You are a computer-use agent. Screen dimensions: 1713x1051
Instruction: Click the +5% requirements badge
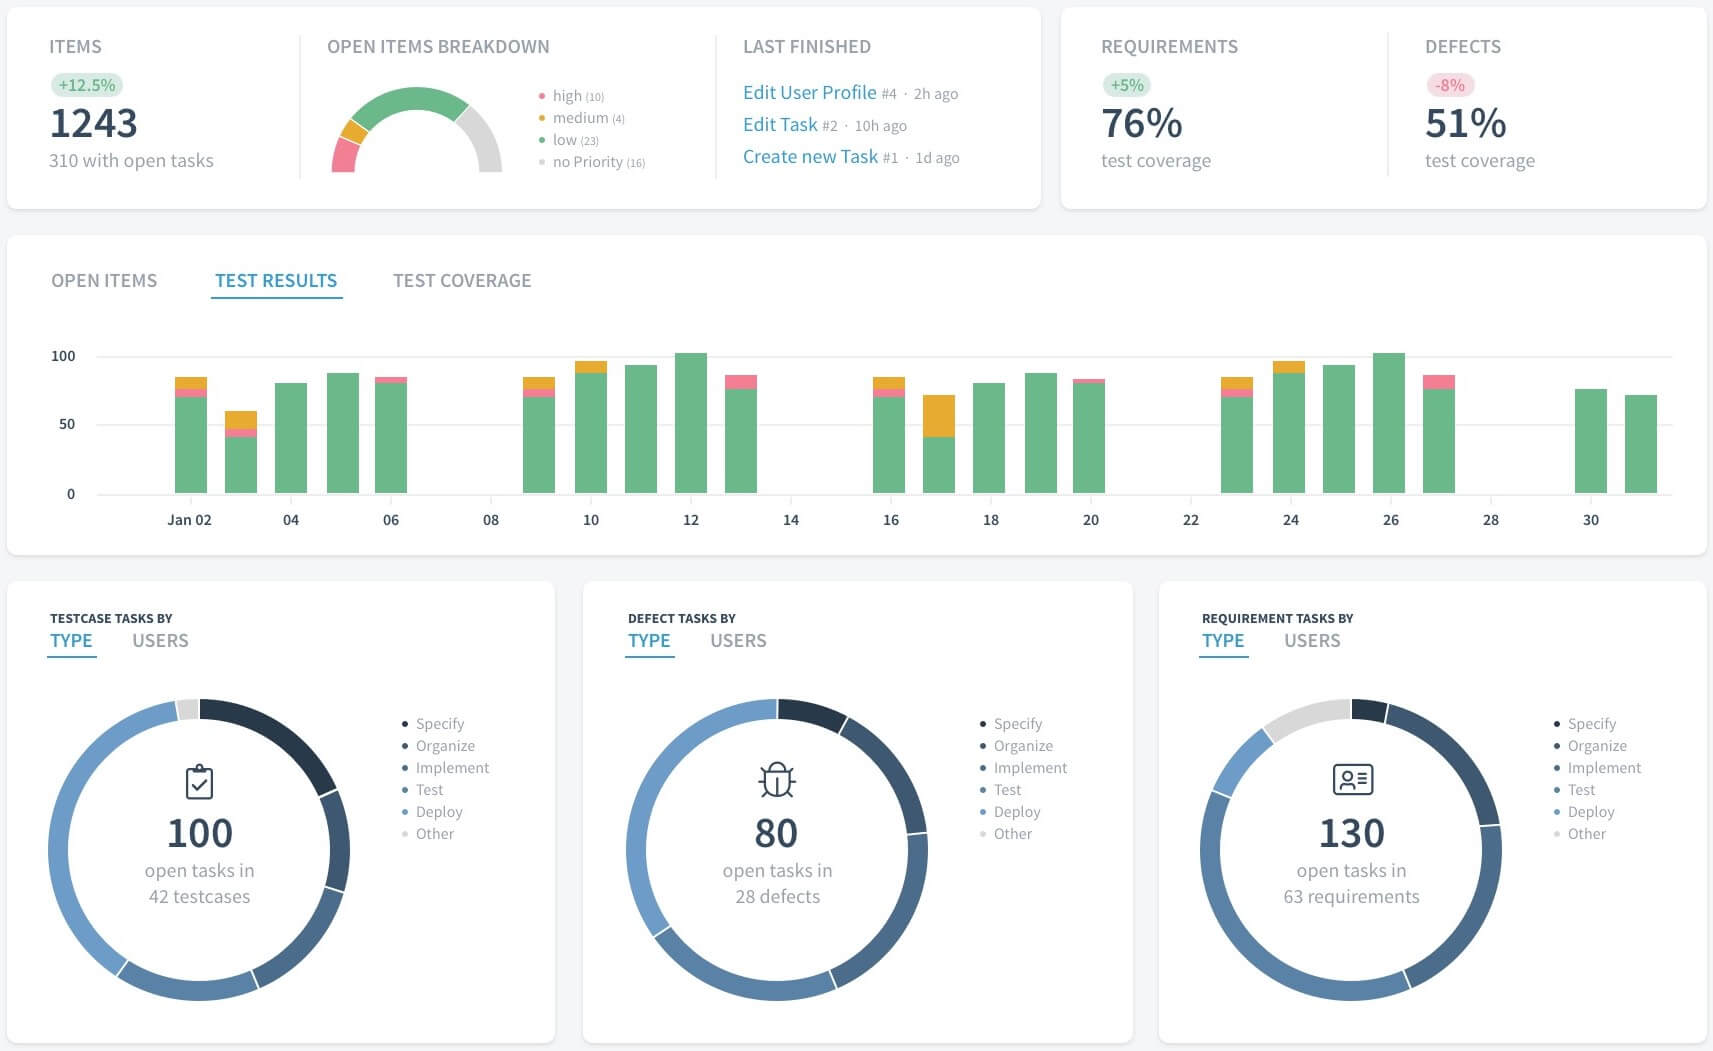[1127, 85]
